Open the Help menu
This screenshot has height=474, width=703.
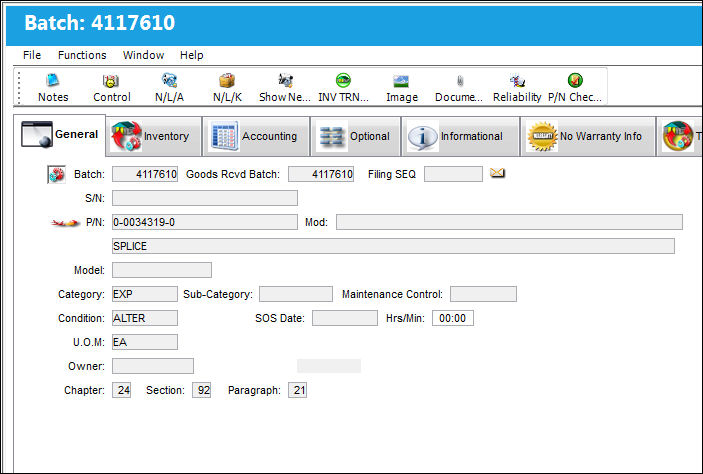191,55
